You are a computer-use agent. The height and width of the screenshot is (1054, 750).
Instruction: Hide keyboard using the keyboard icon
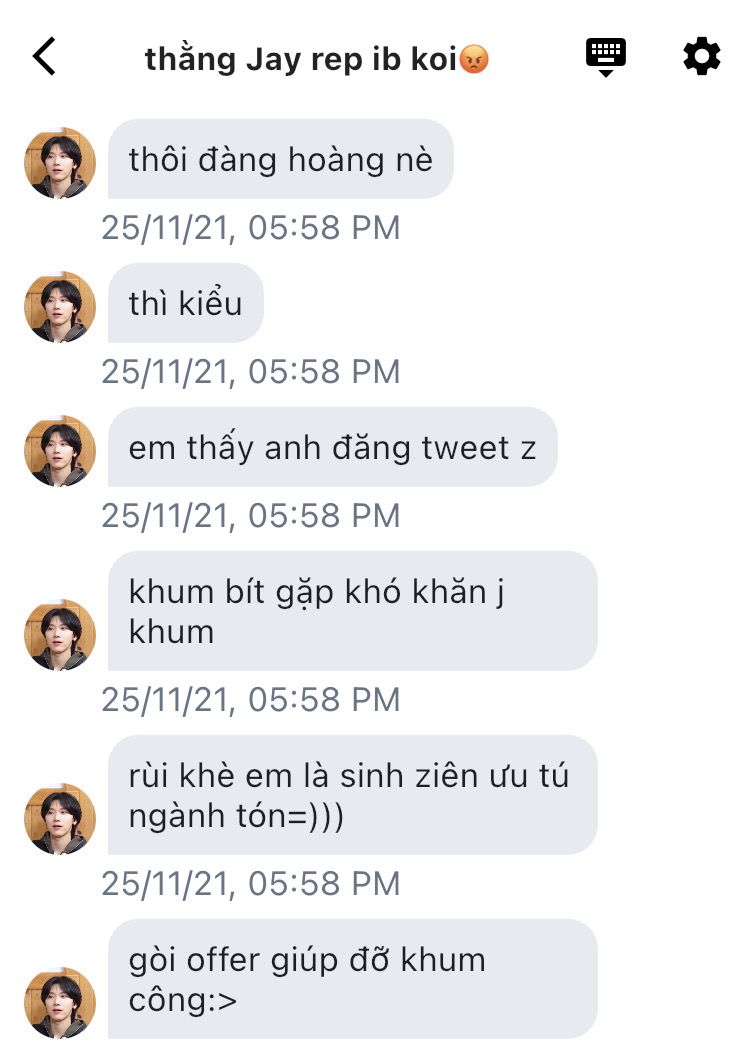[x=605, y=57]
